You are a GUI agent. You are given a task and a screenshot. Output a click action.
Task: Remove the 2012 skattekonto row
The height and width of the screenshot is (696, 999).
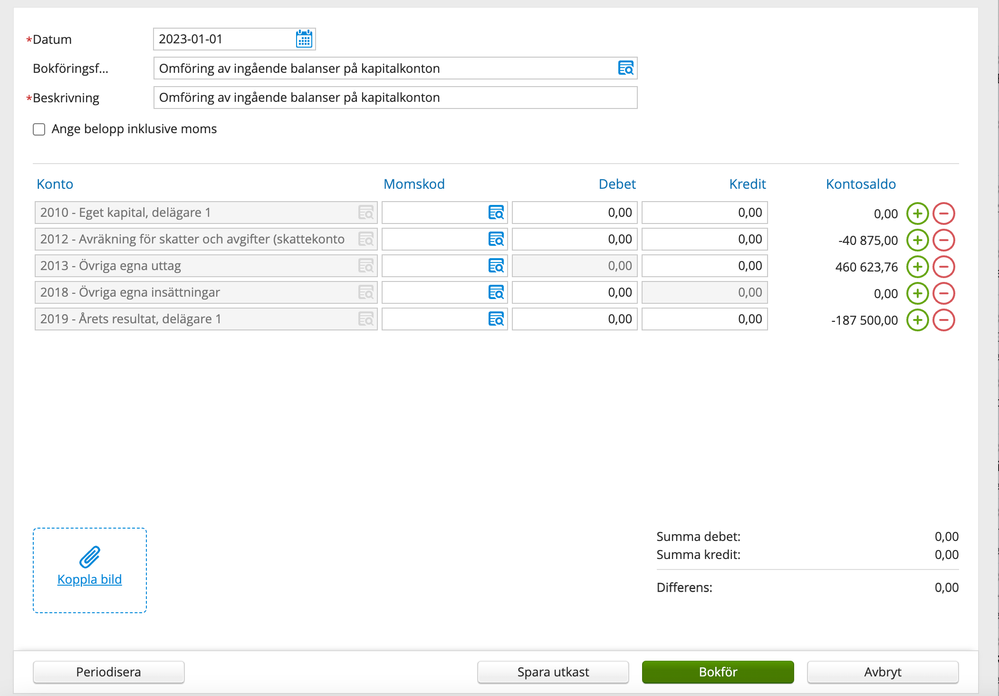pos(943,240)
